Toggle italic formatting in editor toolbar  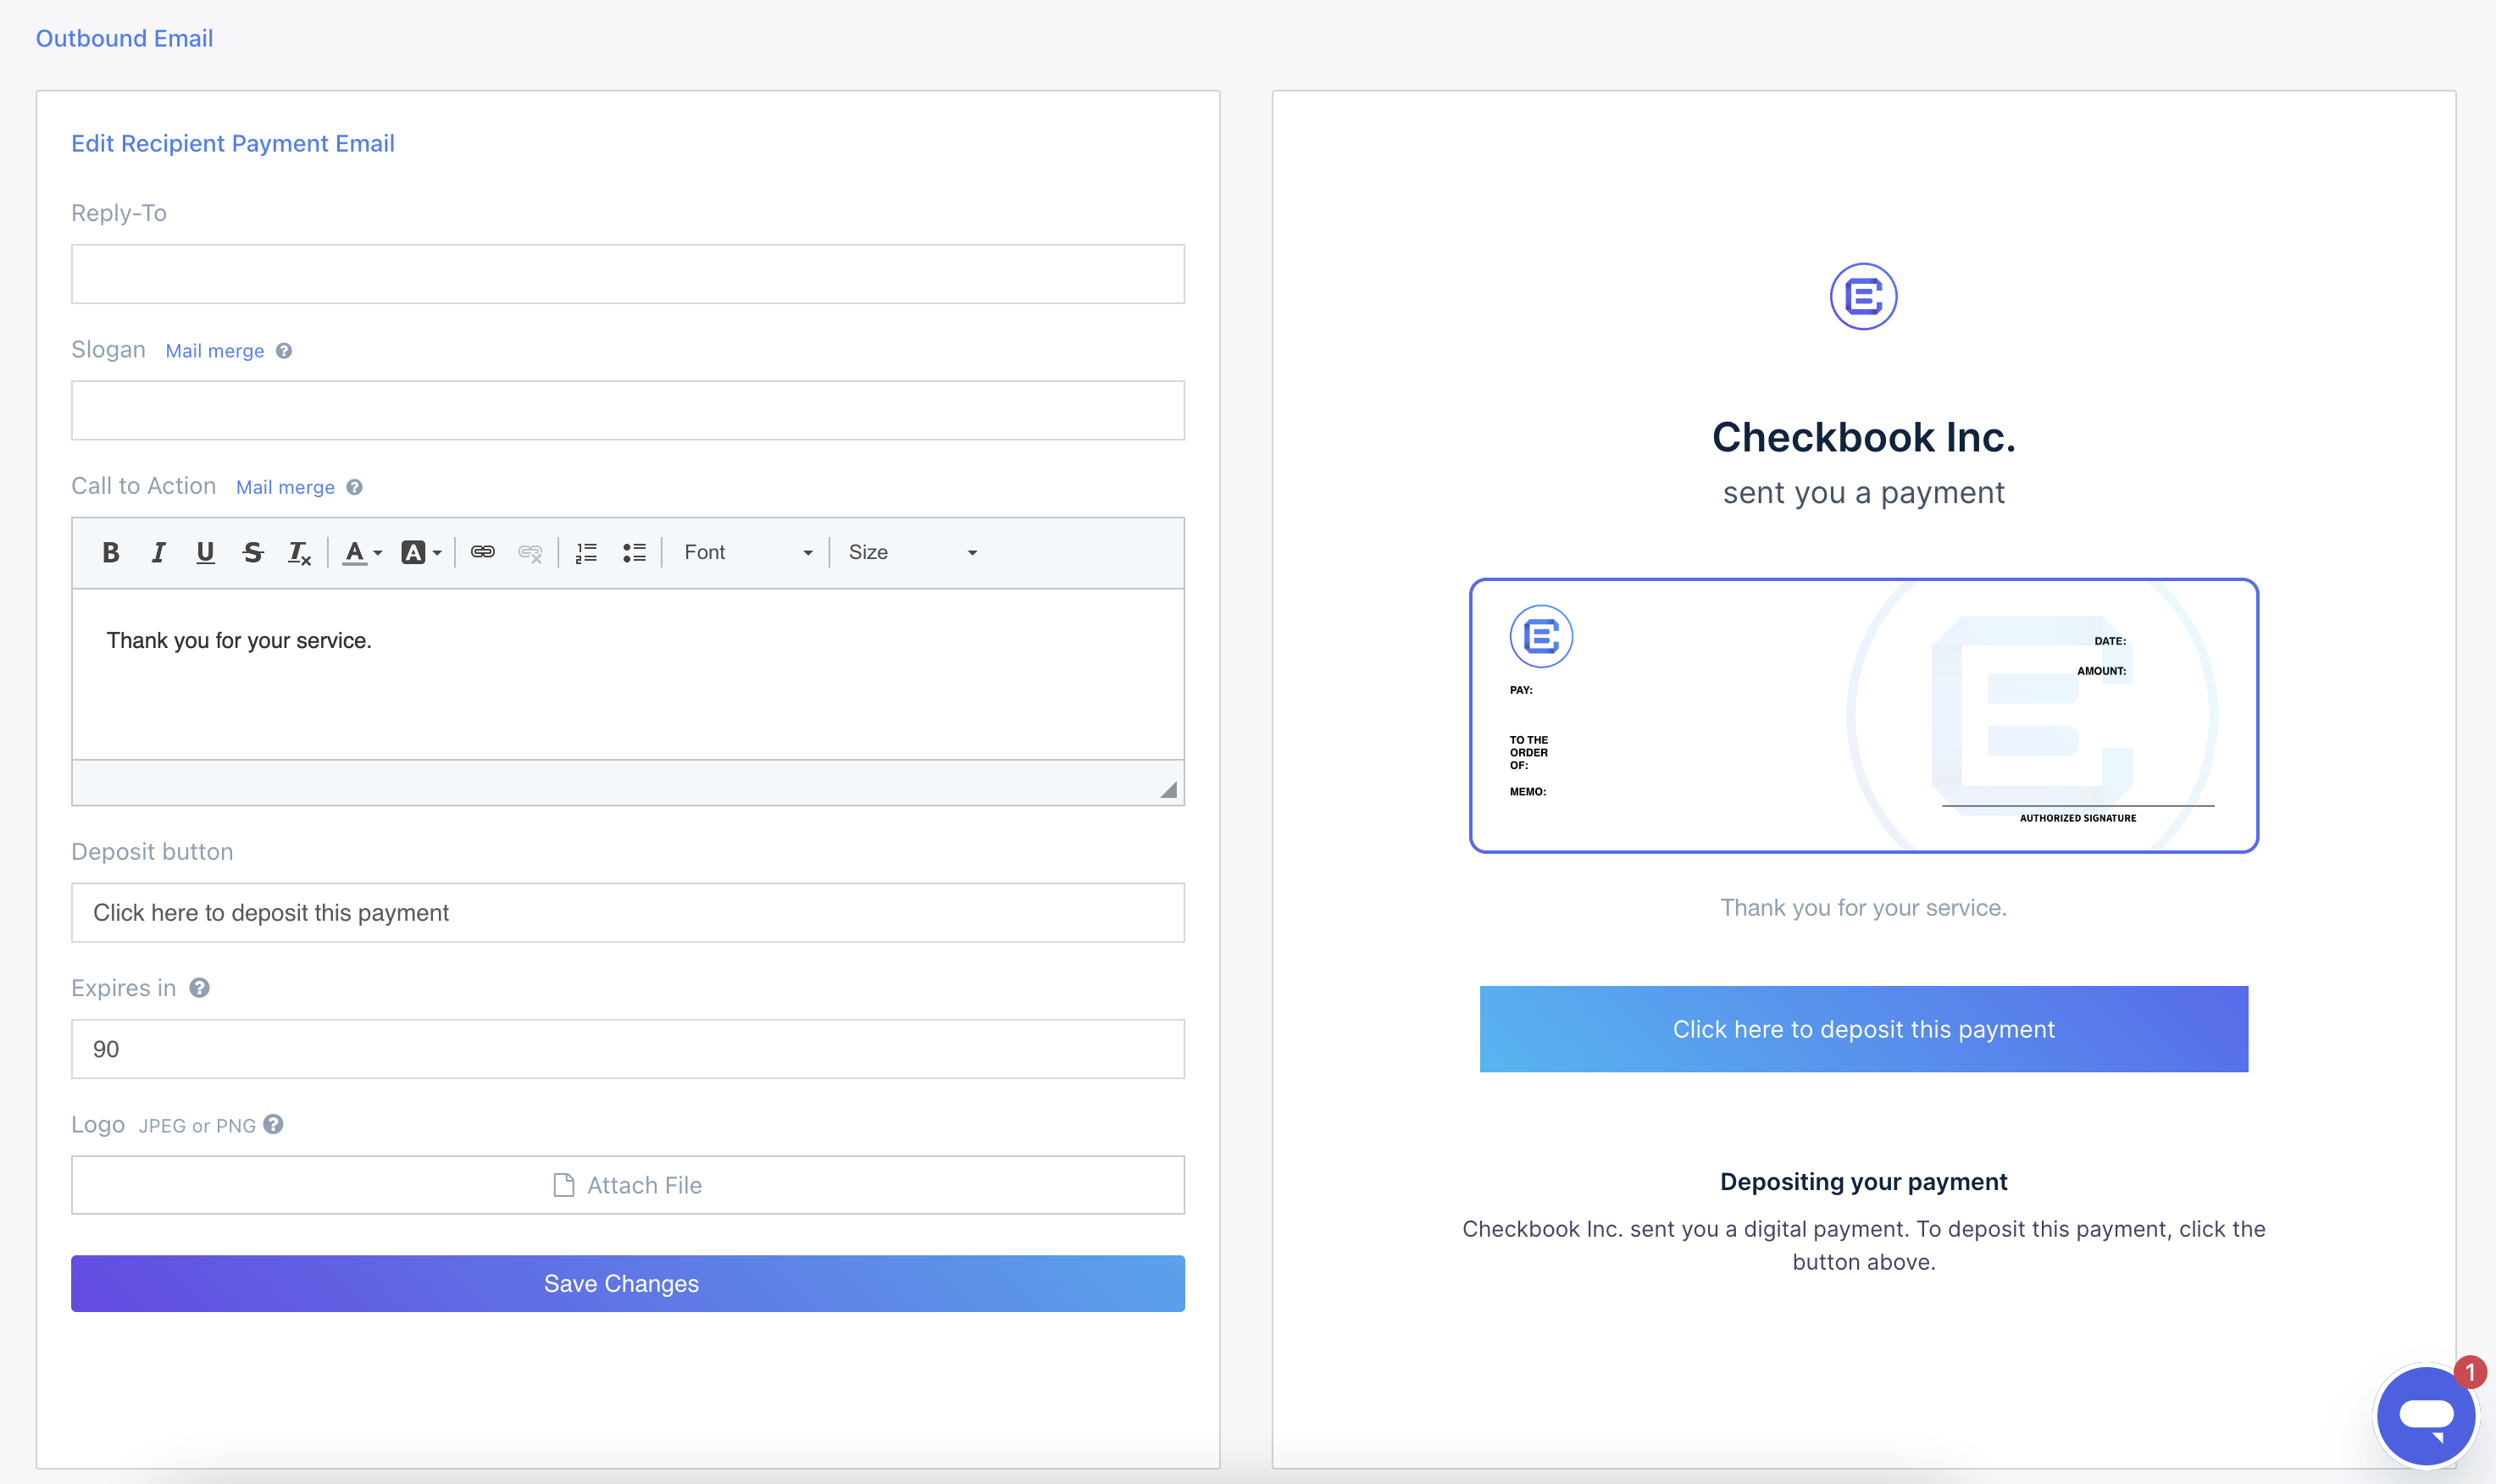[158, 552]
